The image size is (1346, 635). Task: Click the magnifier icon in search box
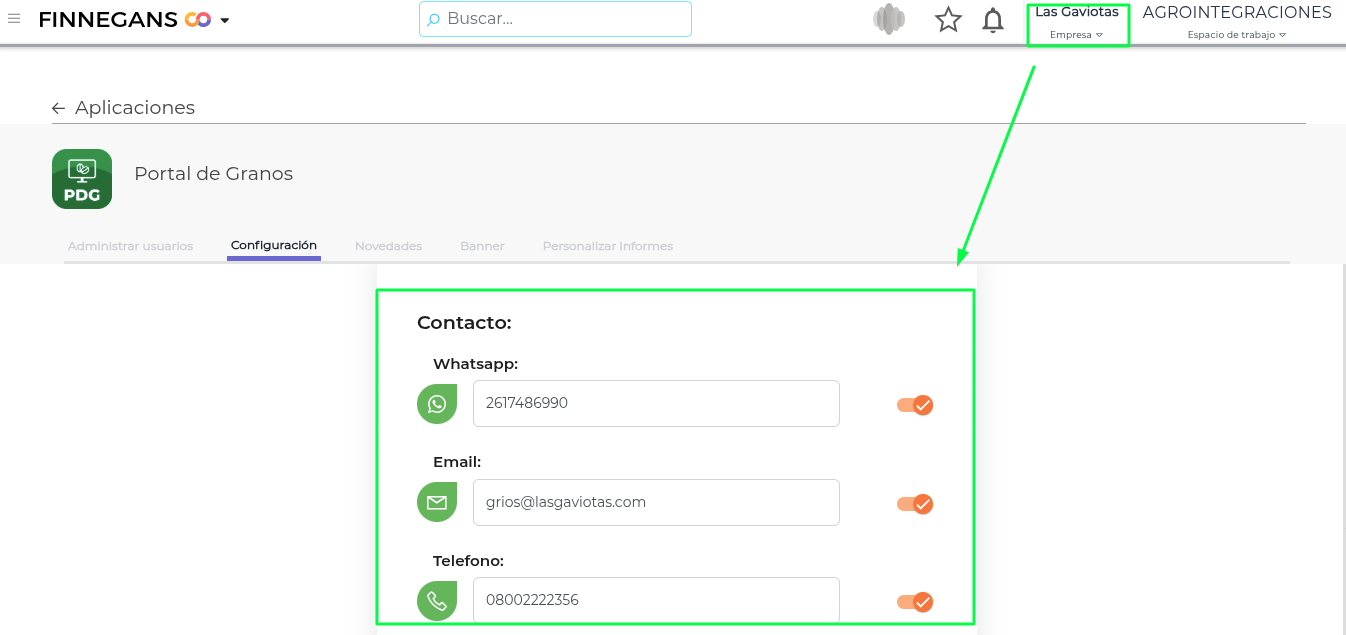[x=434, y=20]
